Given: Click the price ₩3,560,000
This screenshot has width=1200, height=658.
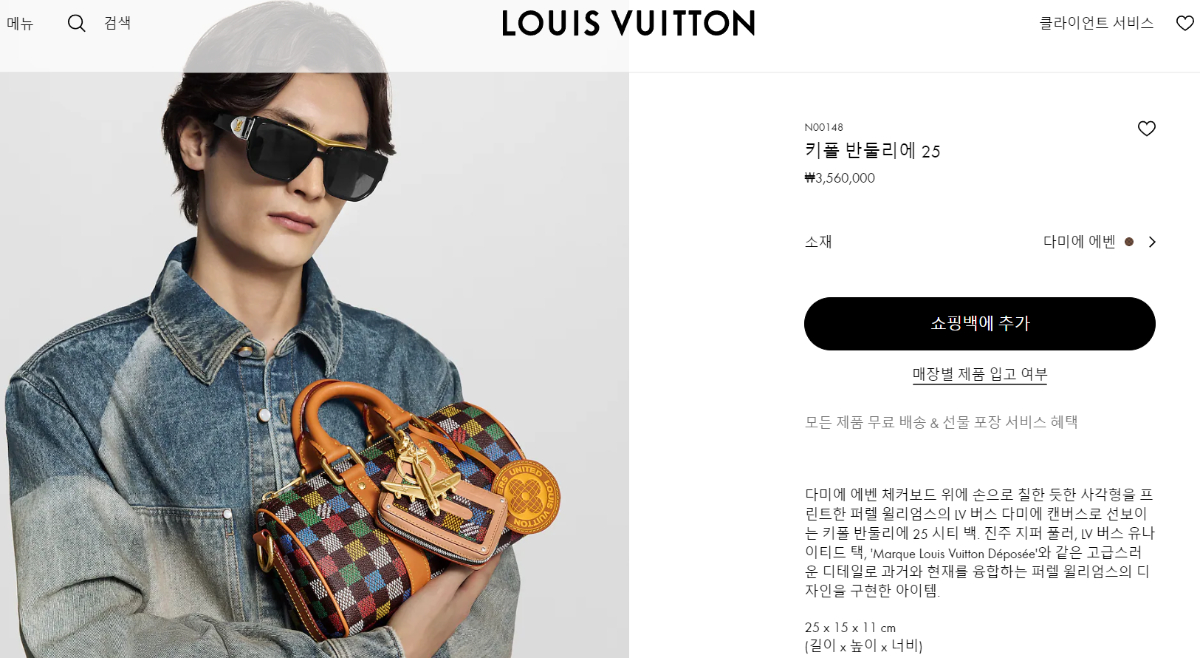Looking at the screenshot, I should (840, 178).
